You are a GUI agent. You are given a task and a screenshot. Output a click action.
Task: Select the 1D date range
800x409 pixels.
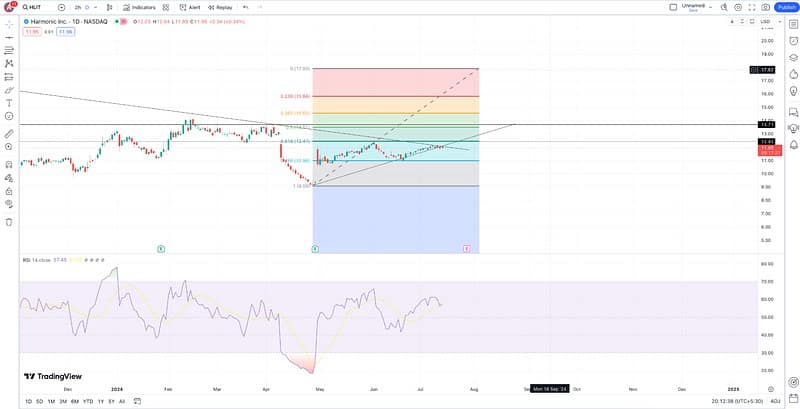pos(28,402)
